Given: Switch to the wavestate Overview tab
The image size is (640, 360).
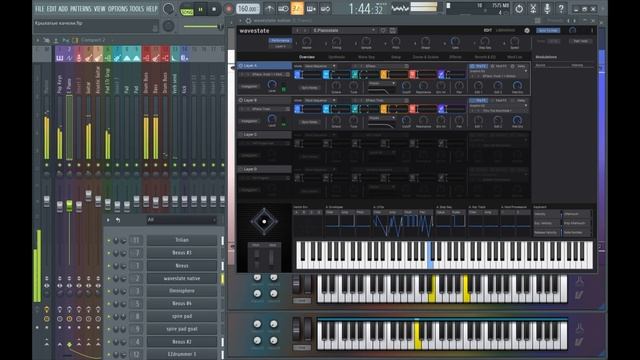Looking at the screenshot, I should click(x=307, y=57).
